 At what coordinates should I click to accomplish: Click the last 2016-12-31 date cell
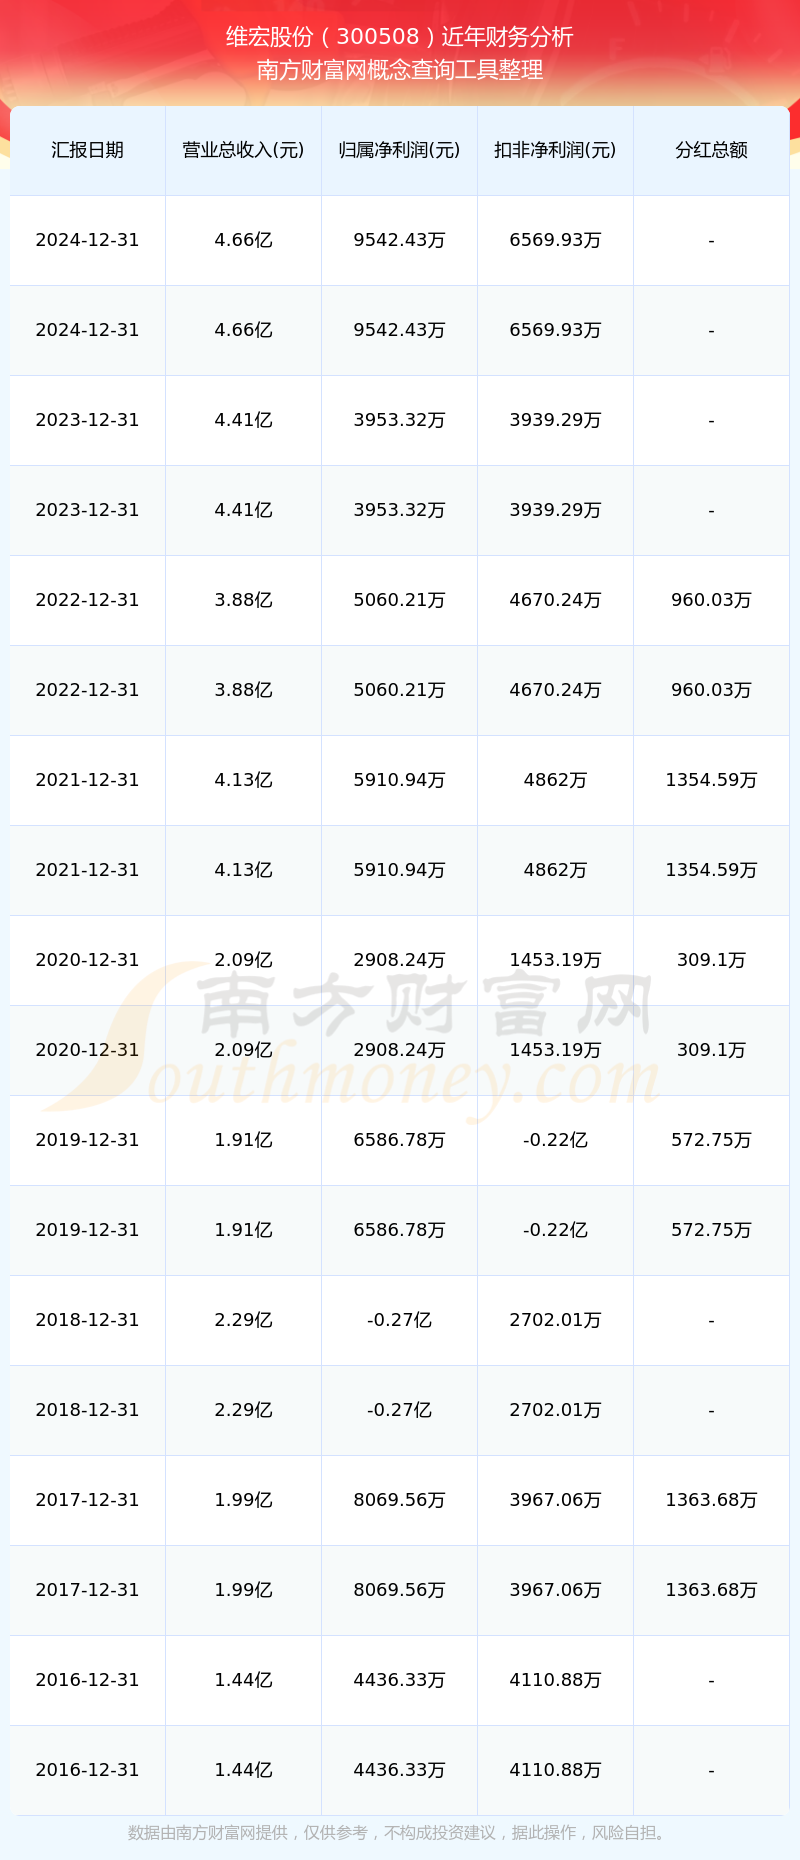[x=87, y=1770]
